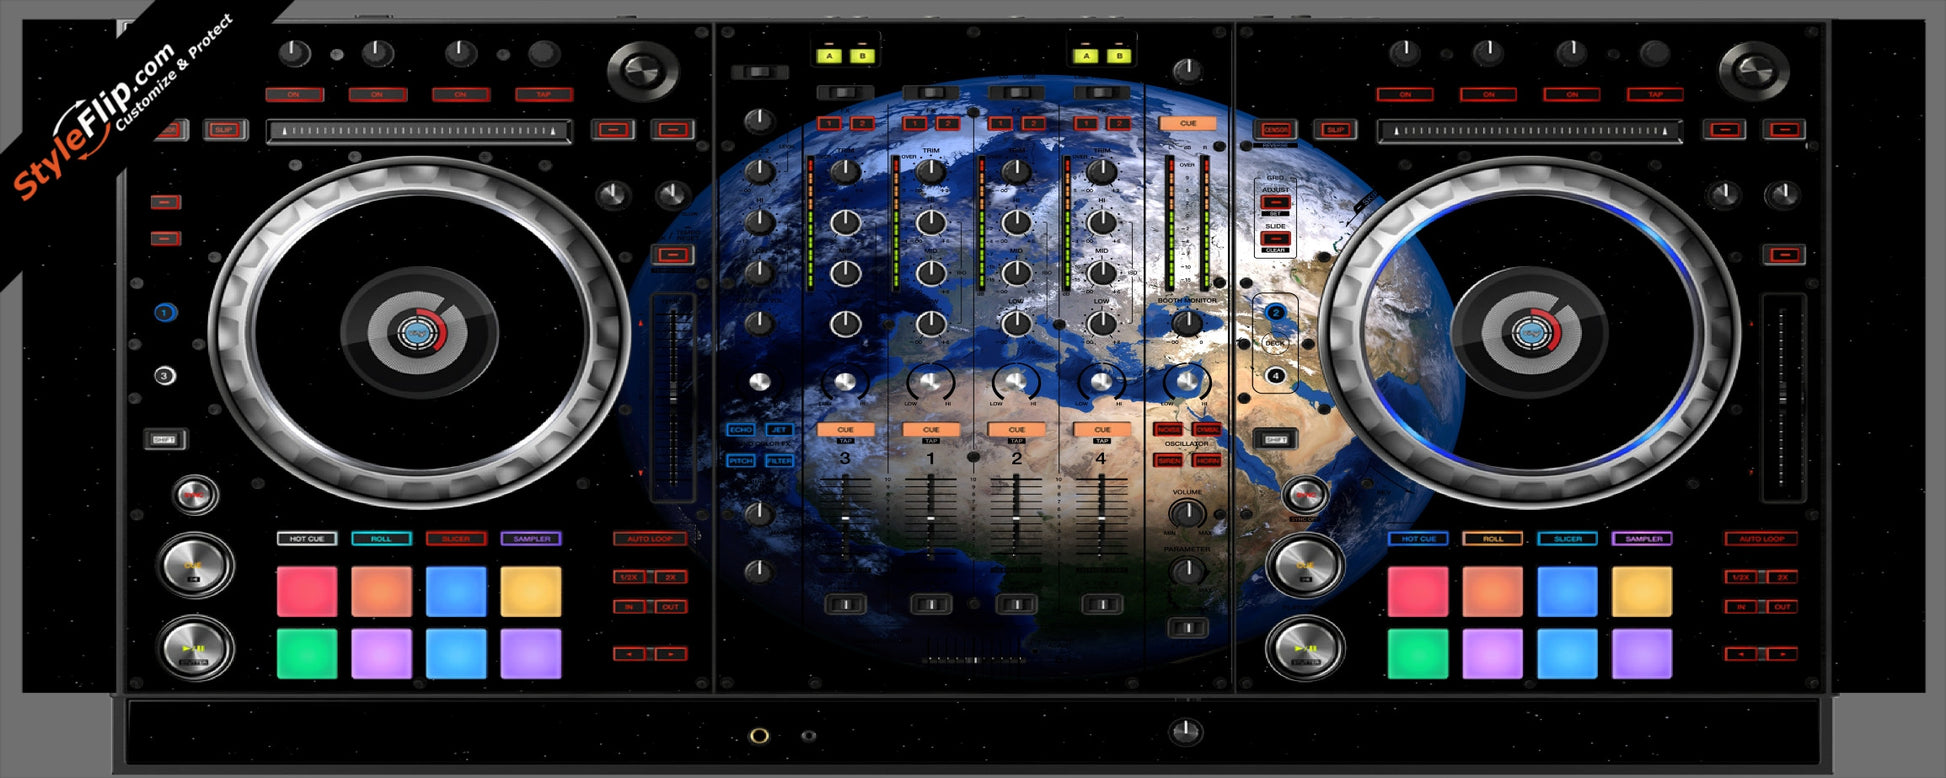Hit the left deck Play/Pause button
Screen dimensions: 1946x778
(x=194, y=647)
